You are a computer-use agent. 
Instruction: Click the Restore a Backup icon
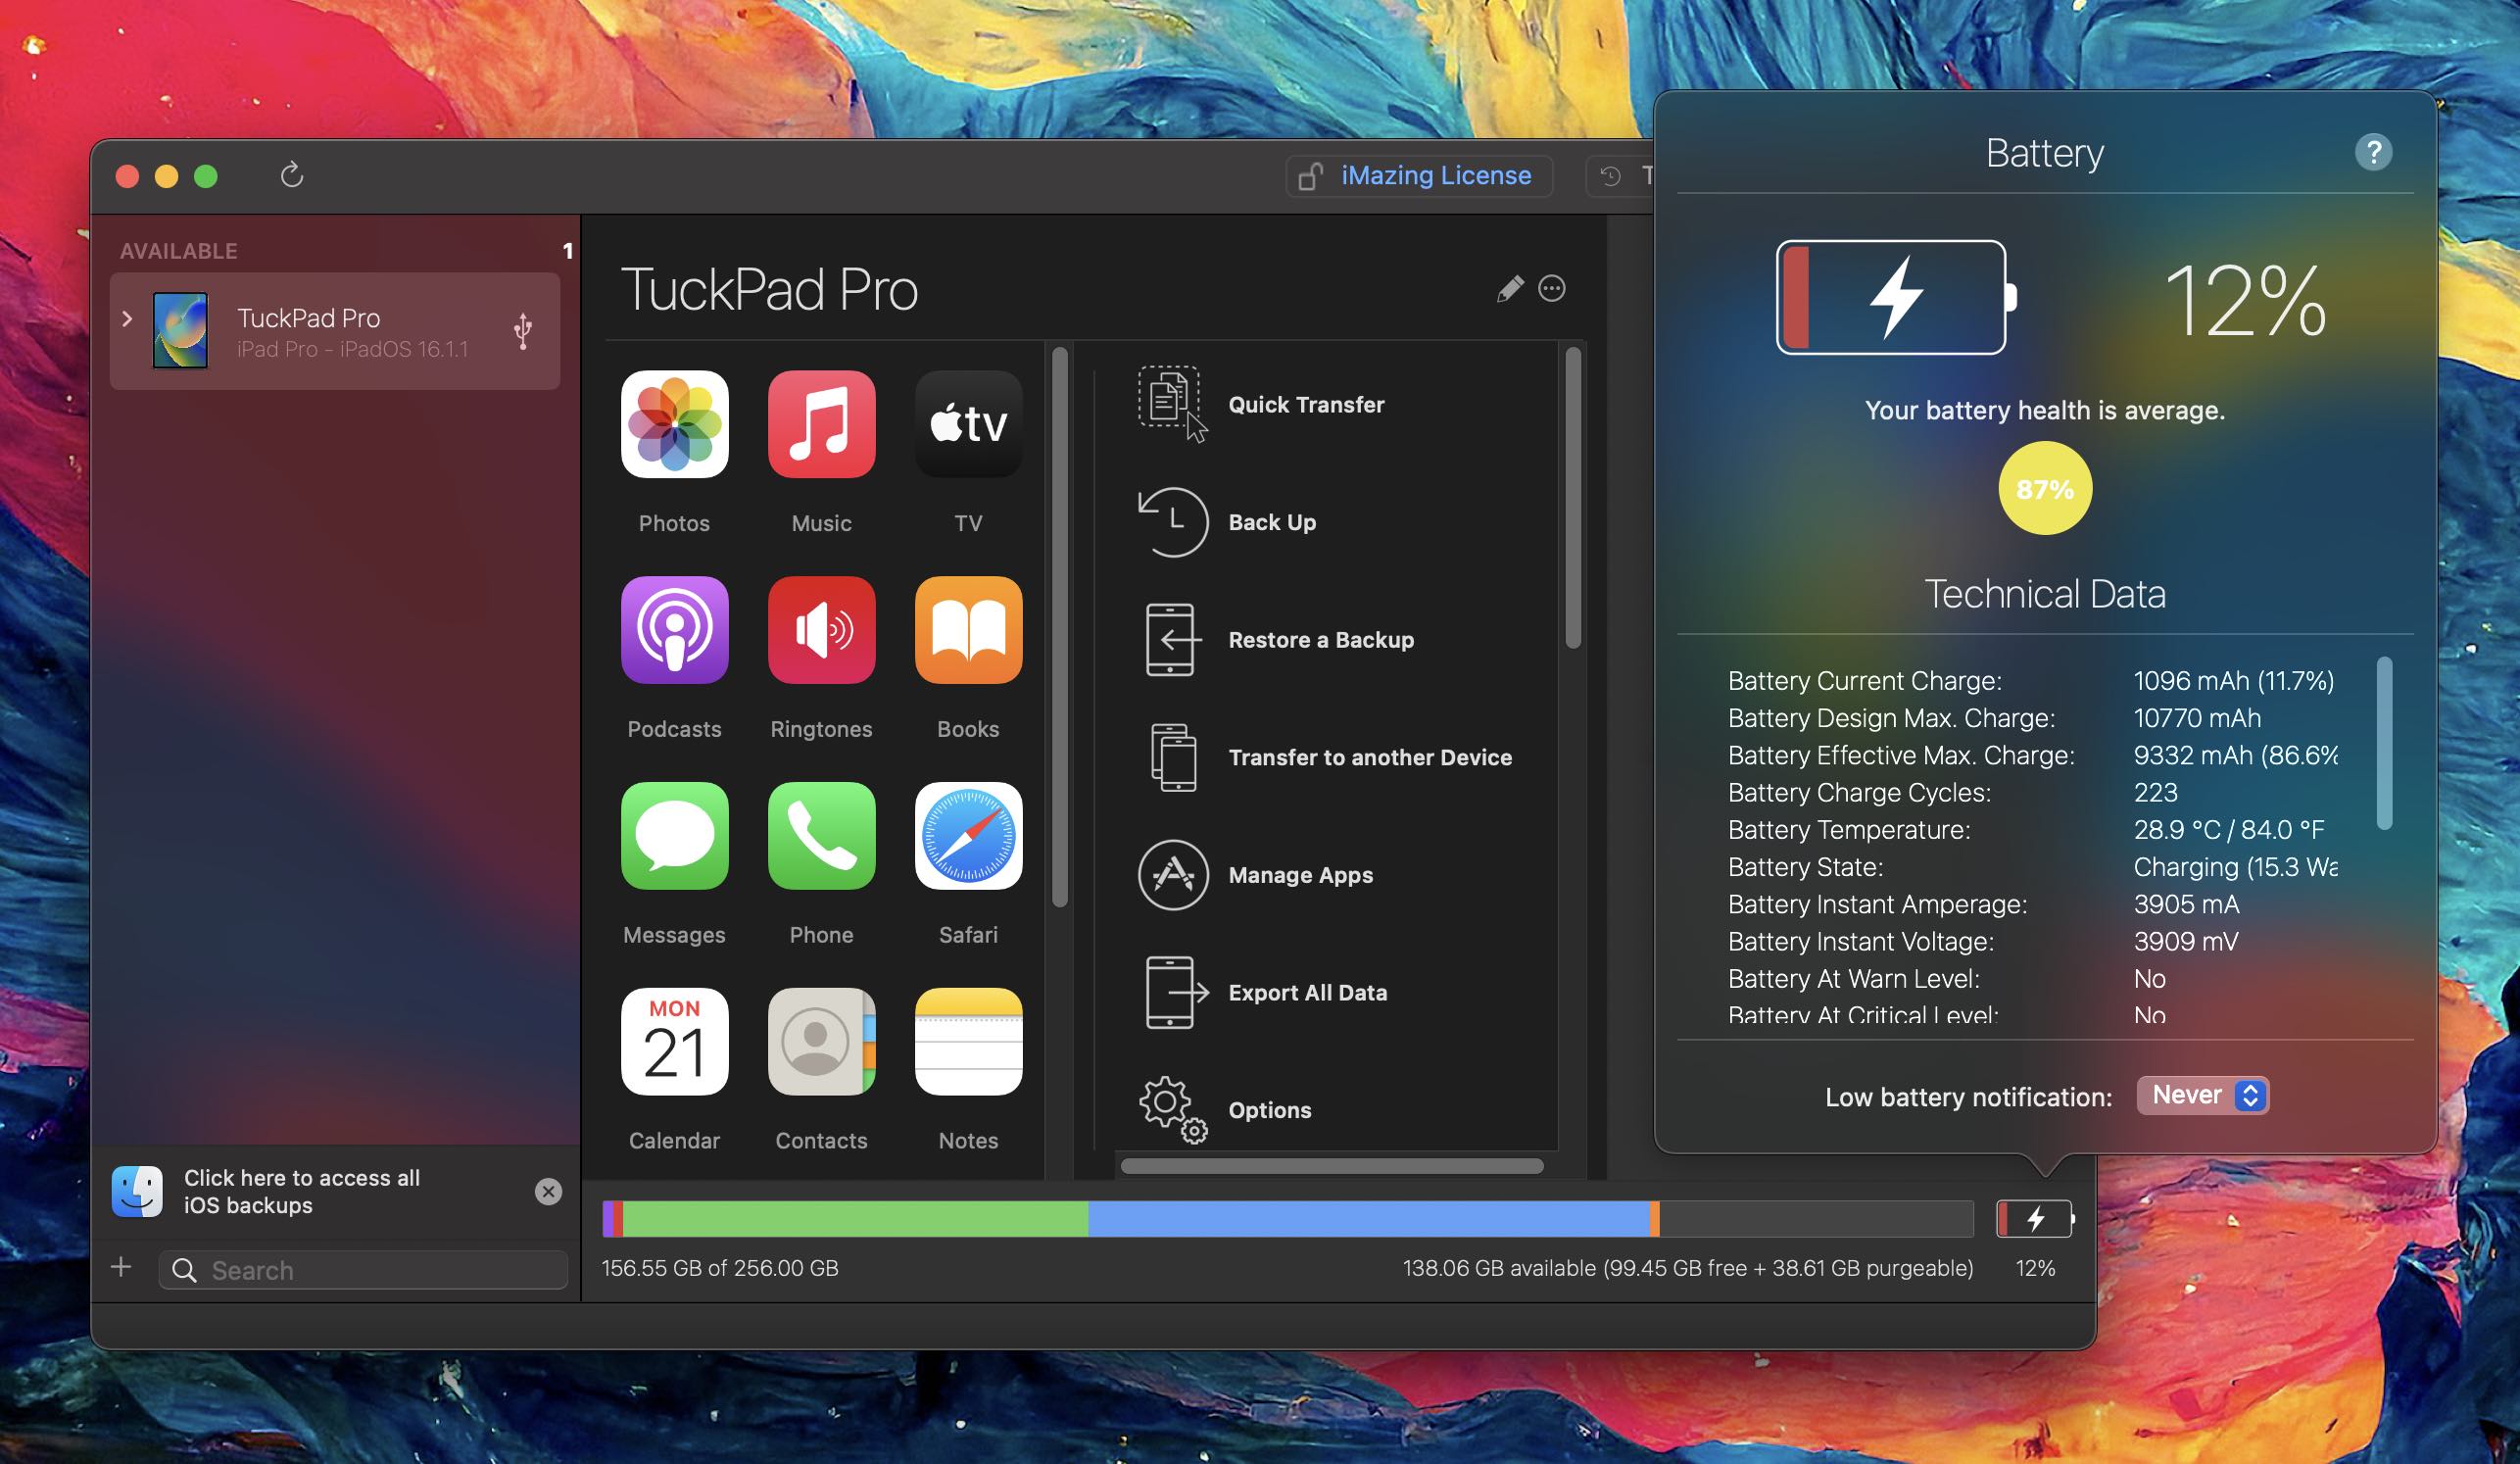(1168, 638)
